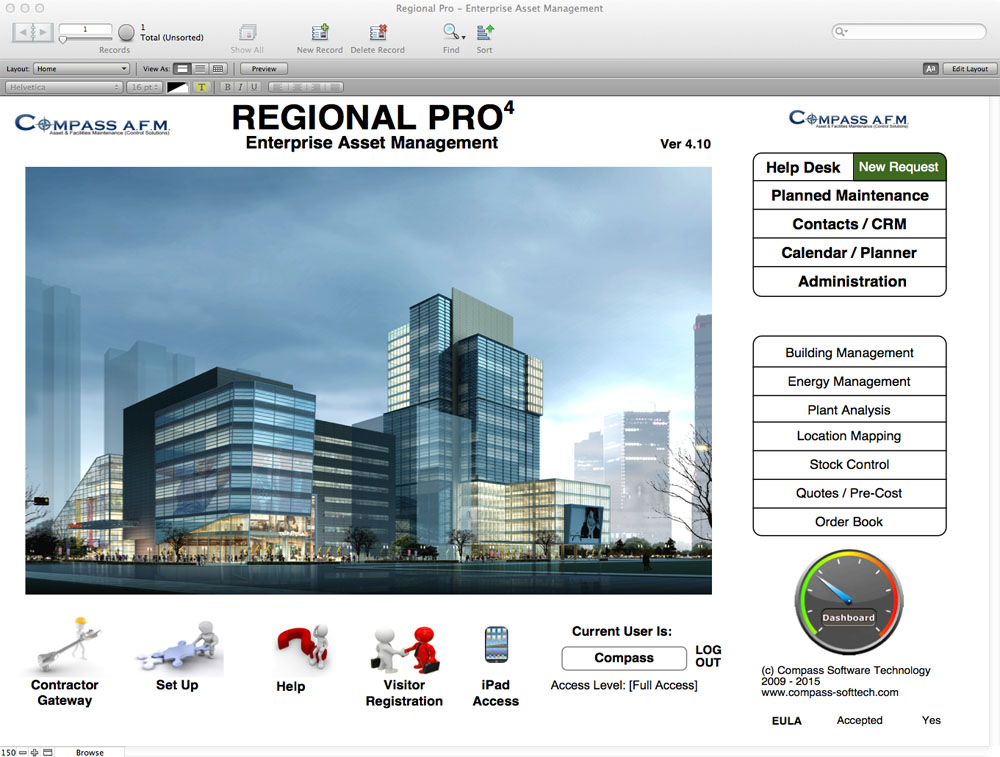Open the Find dropdown arrow
This screenshot has height=757, width=1000.
[464, 37]
